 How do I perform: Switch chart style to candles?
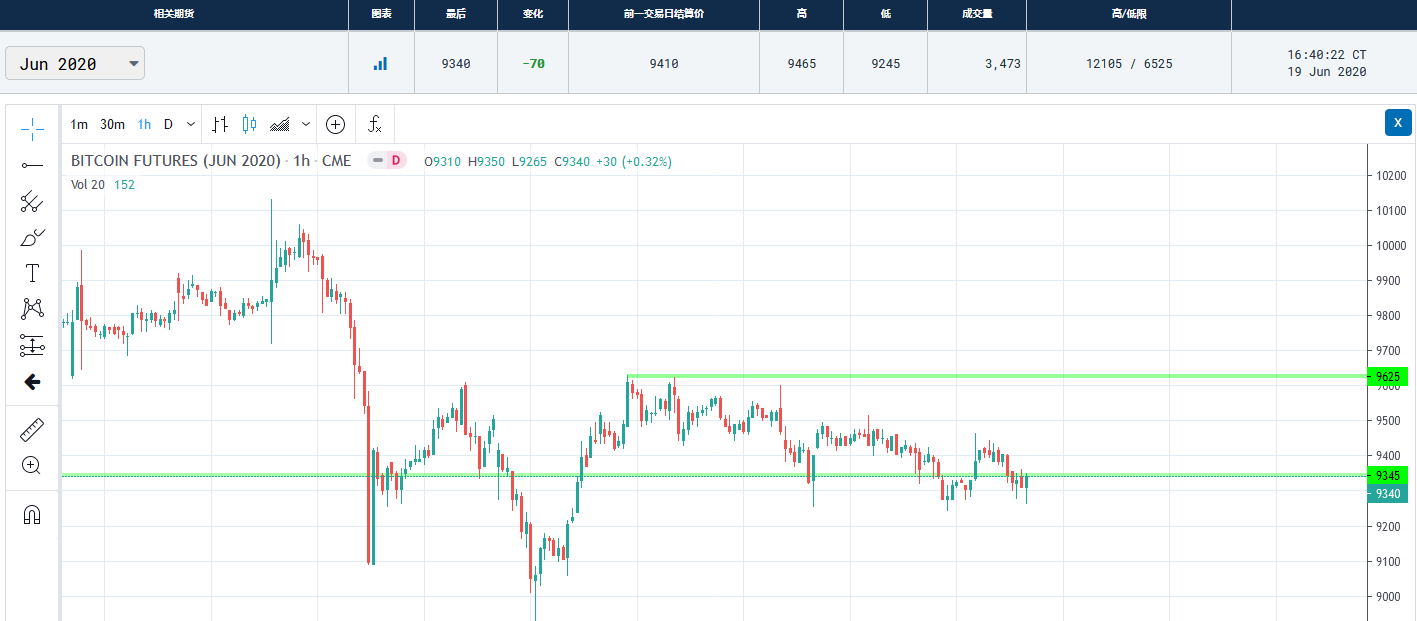point(249,124)
